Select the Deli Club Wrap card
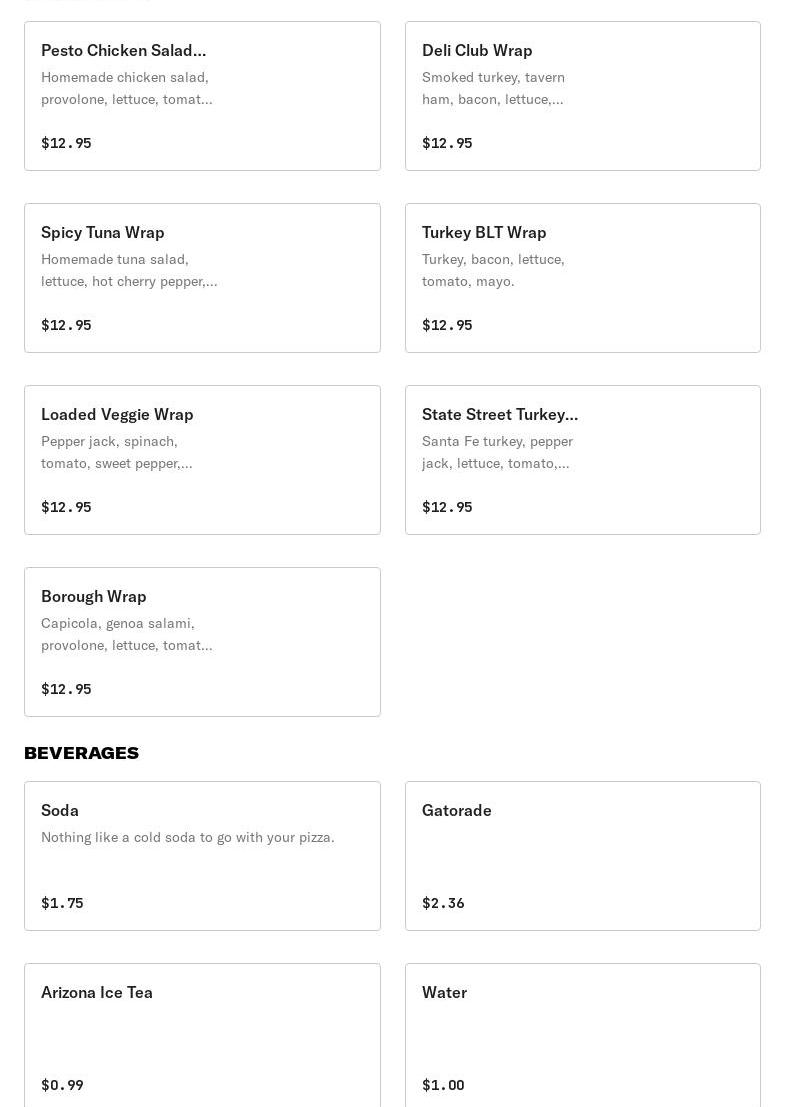The image size is (785, 1107). (582, 96)
